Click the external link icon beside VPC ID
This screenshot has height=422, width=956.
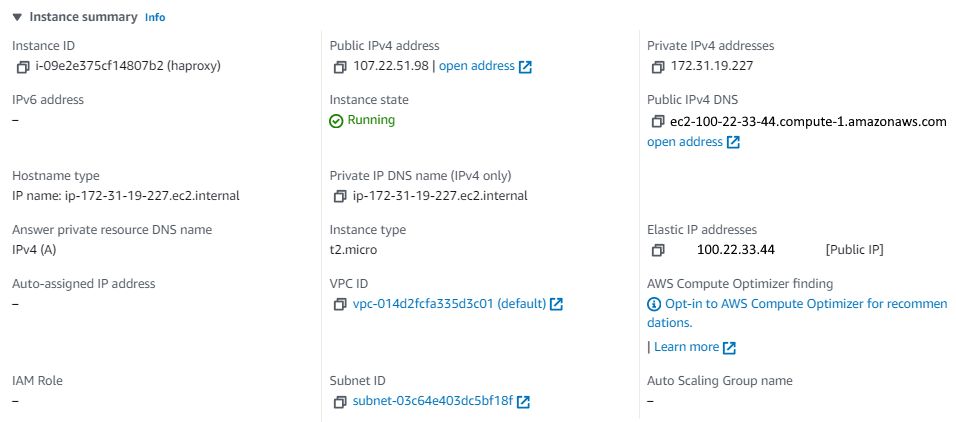557,304
